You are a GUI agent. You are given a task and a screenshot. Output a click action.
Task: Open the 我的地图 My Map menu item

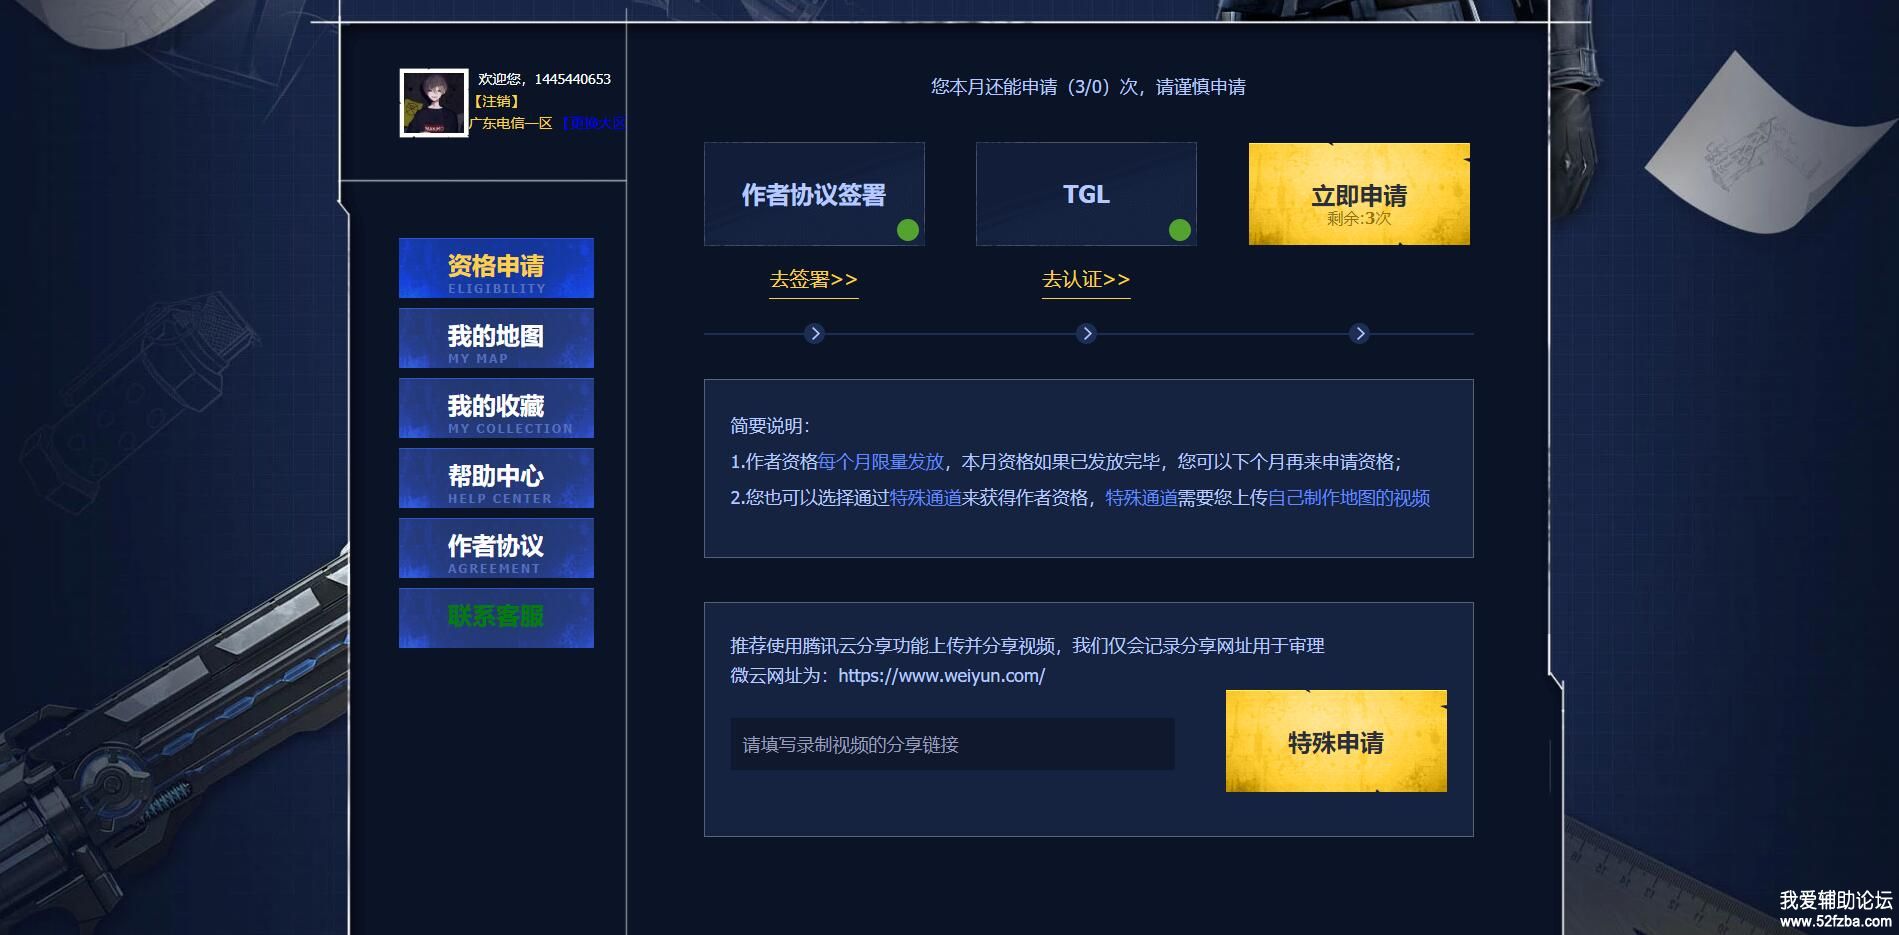[496, 338]
